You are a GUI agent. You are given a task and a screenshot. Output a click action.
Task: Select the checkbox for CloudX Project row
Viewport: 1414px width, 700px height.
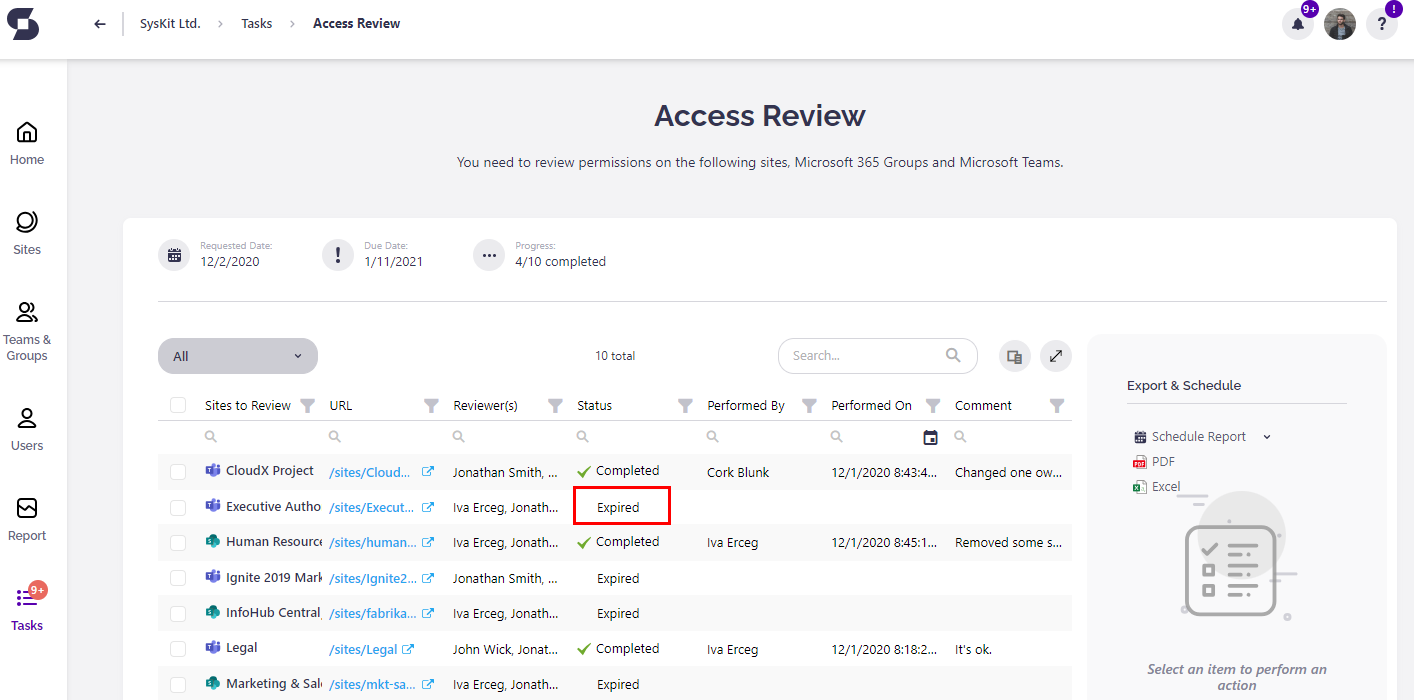click(178, 471)
